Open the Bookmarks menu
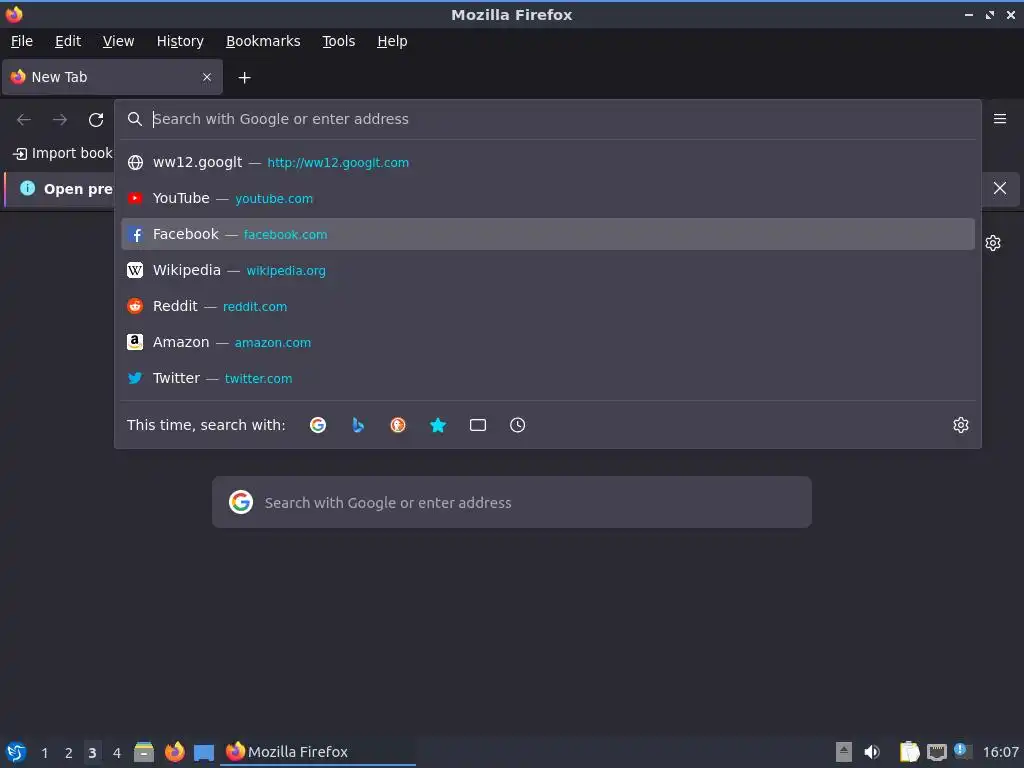The width and height of the screenshot is (1024, 768). pyautogui.click(x=263, y=41)
